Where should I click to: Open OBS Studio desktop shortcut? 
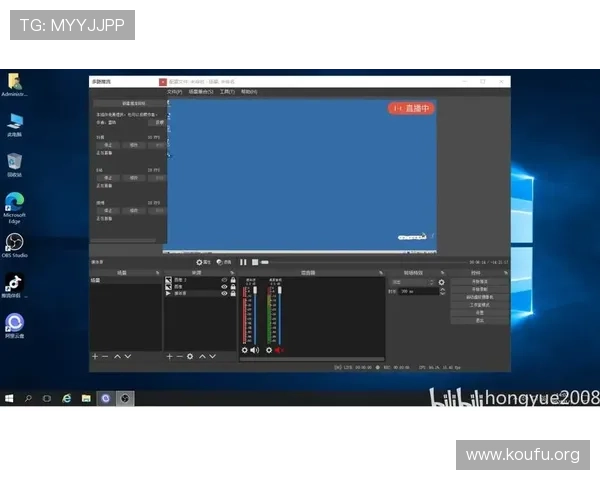15,243
